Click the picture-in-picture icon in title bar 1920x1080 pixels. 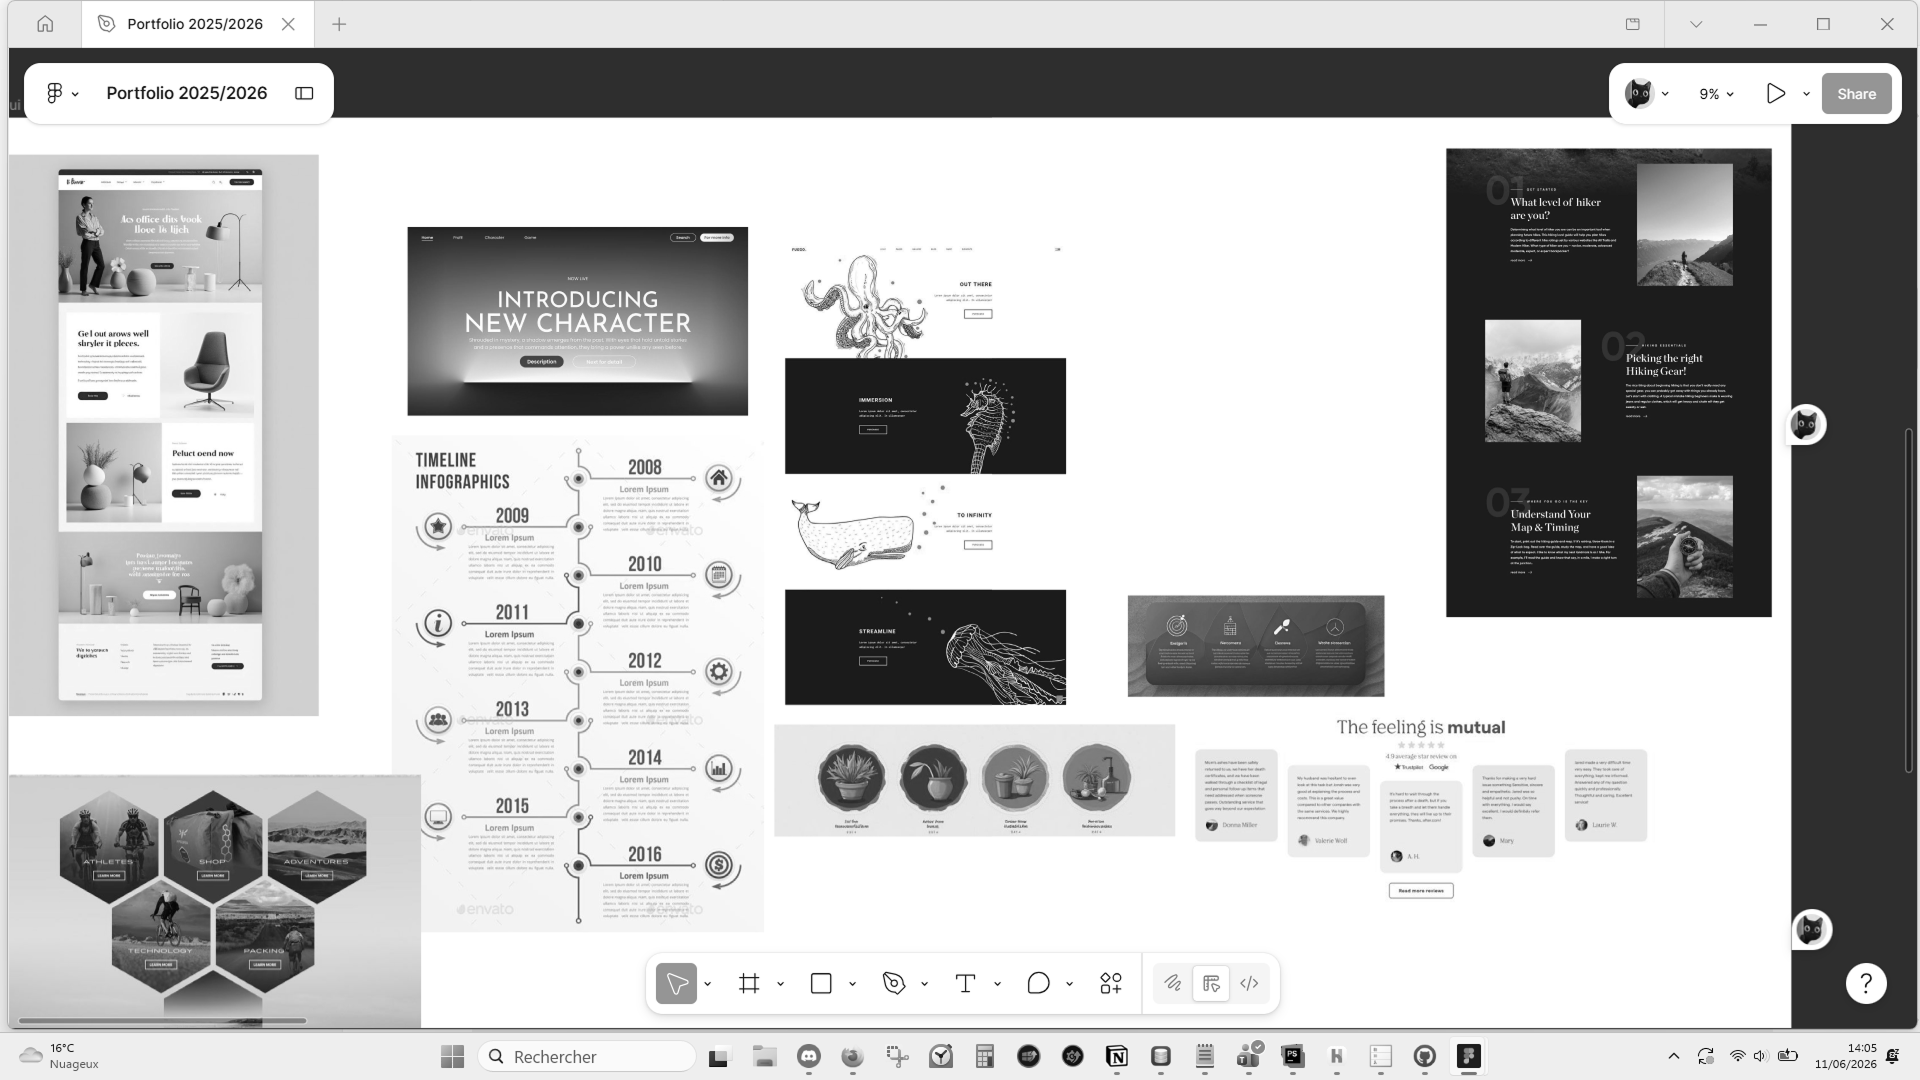coord(1633,24)
